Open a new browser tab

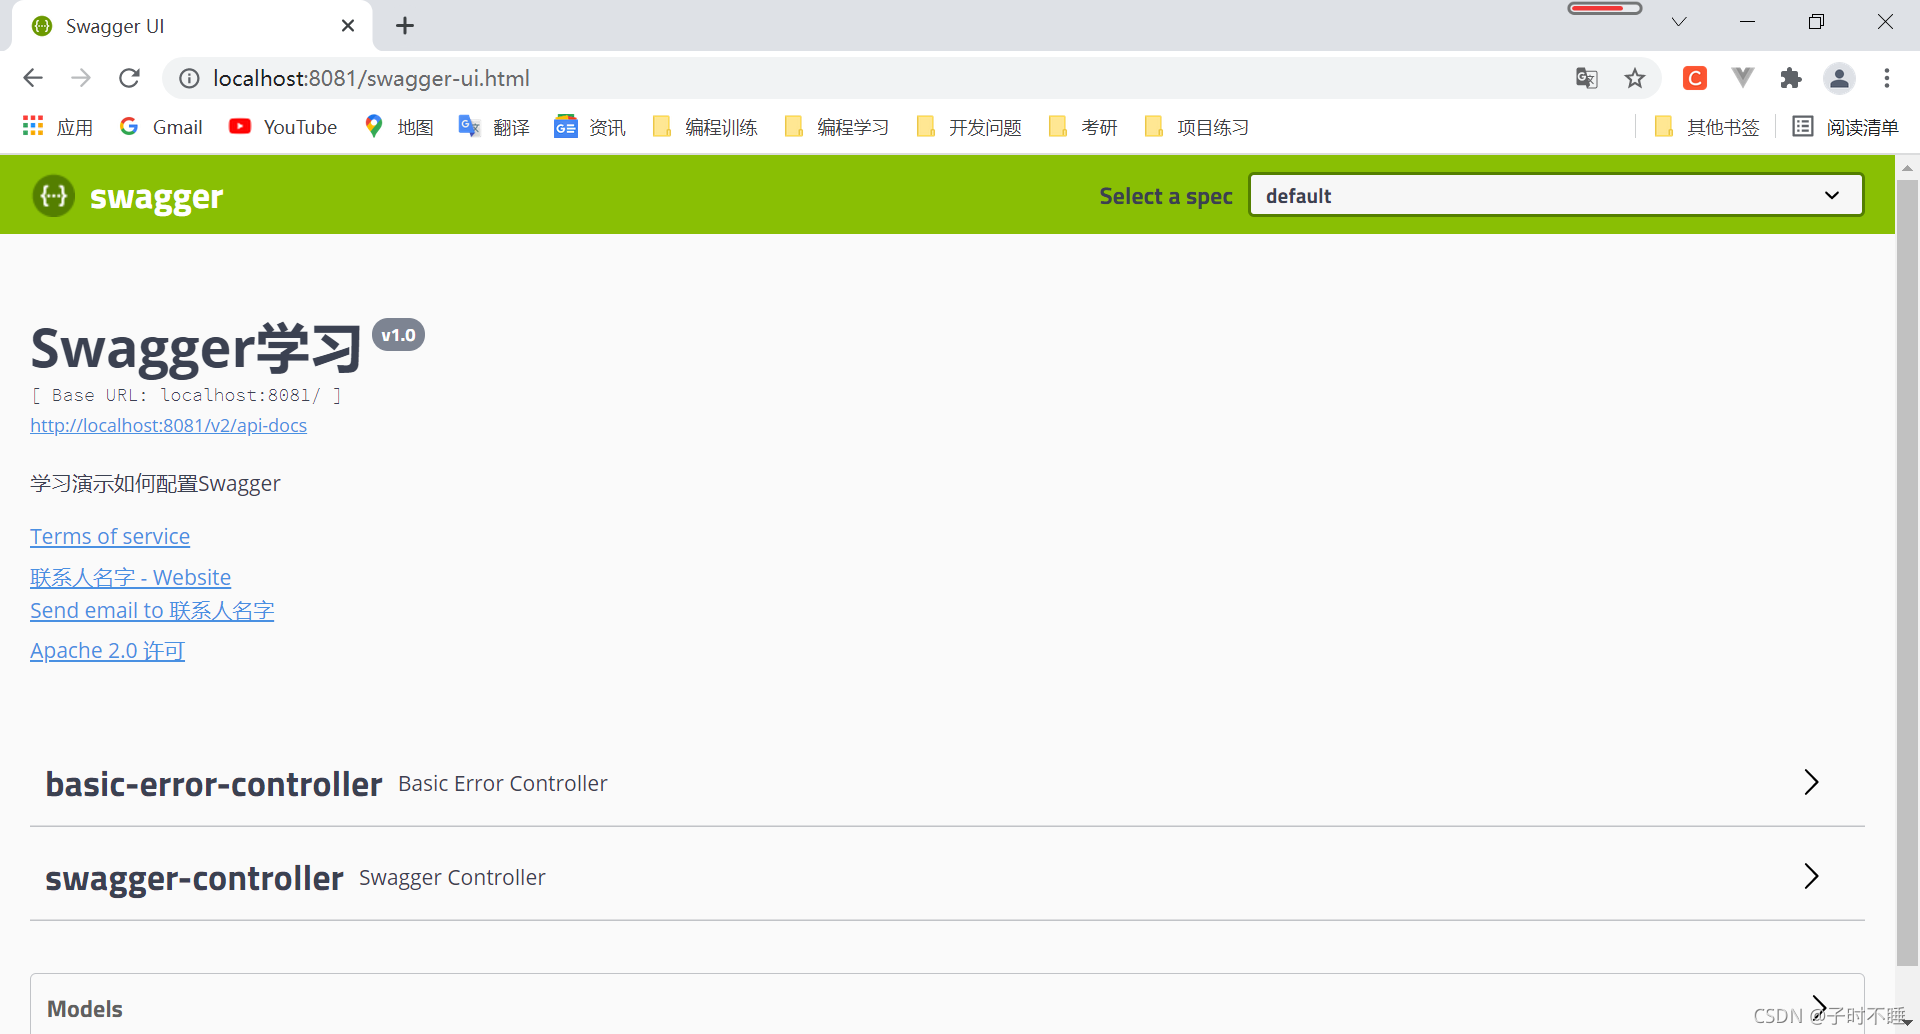coord(405,26)
